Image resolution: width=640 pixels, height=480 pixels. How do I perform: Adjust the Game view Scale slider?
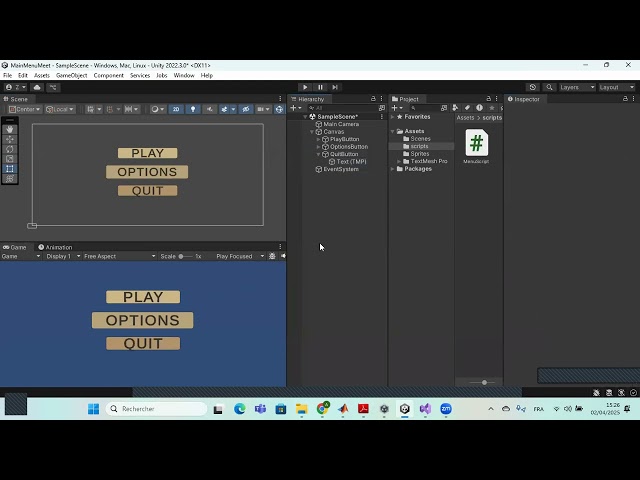pyautogui.click(x=185, y=256)
